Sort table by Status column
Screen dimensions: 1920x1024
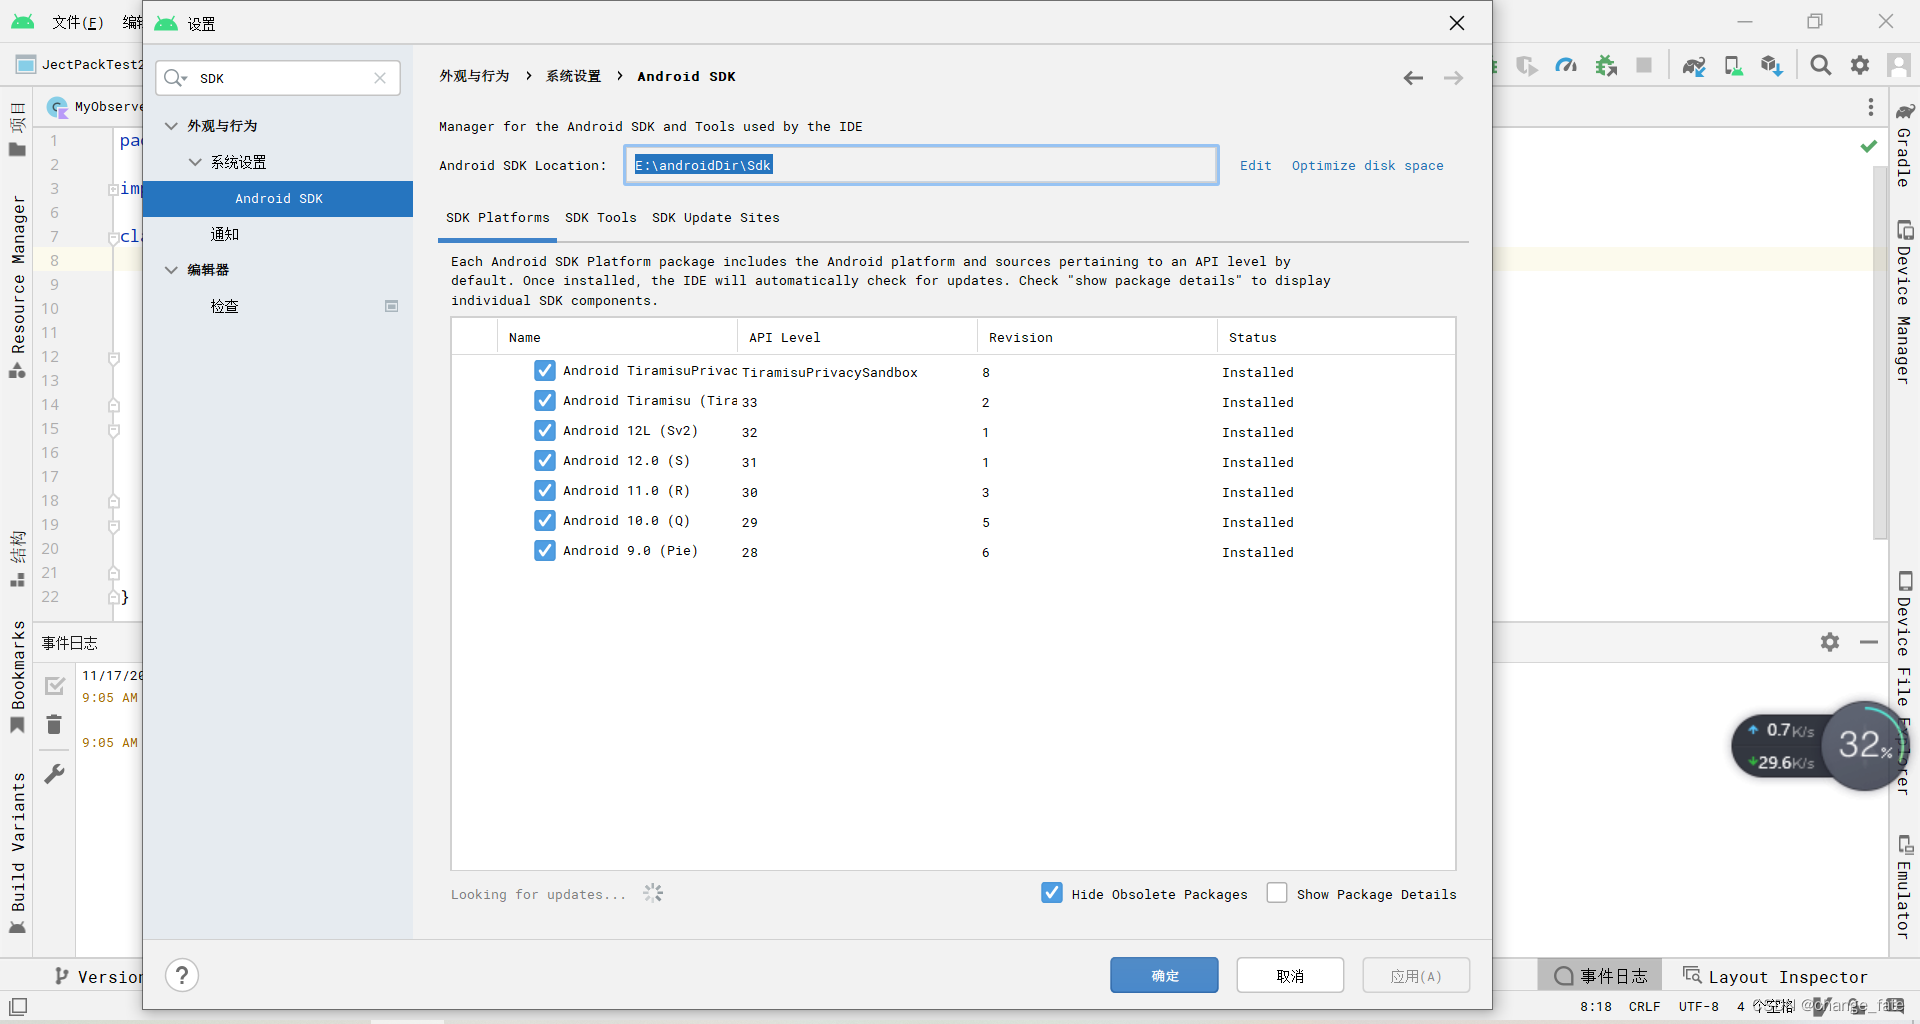[x=1336, y=337]
